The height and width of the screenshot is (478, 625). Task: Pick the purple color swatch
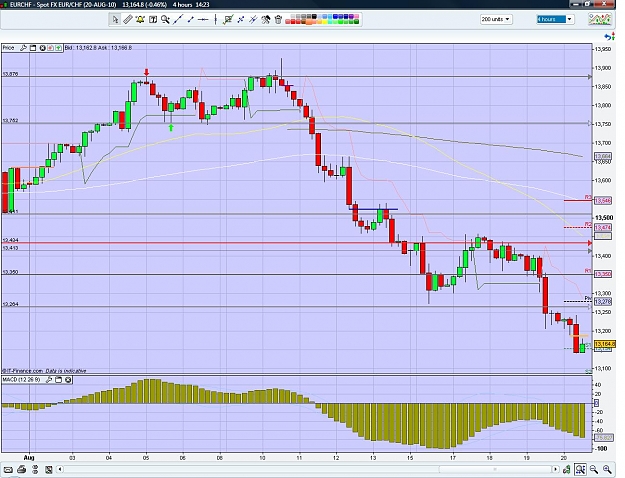(x=351, y=16)
